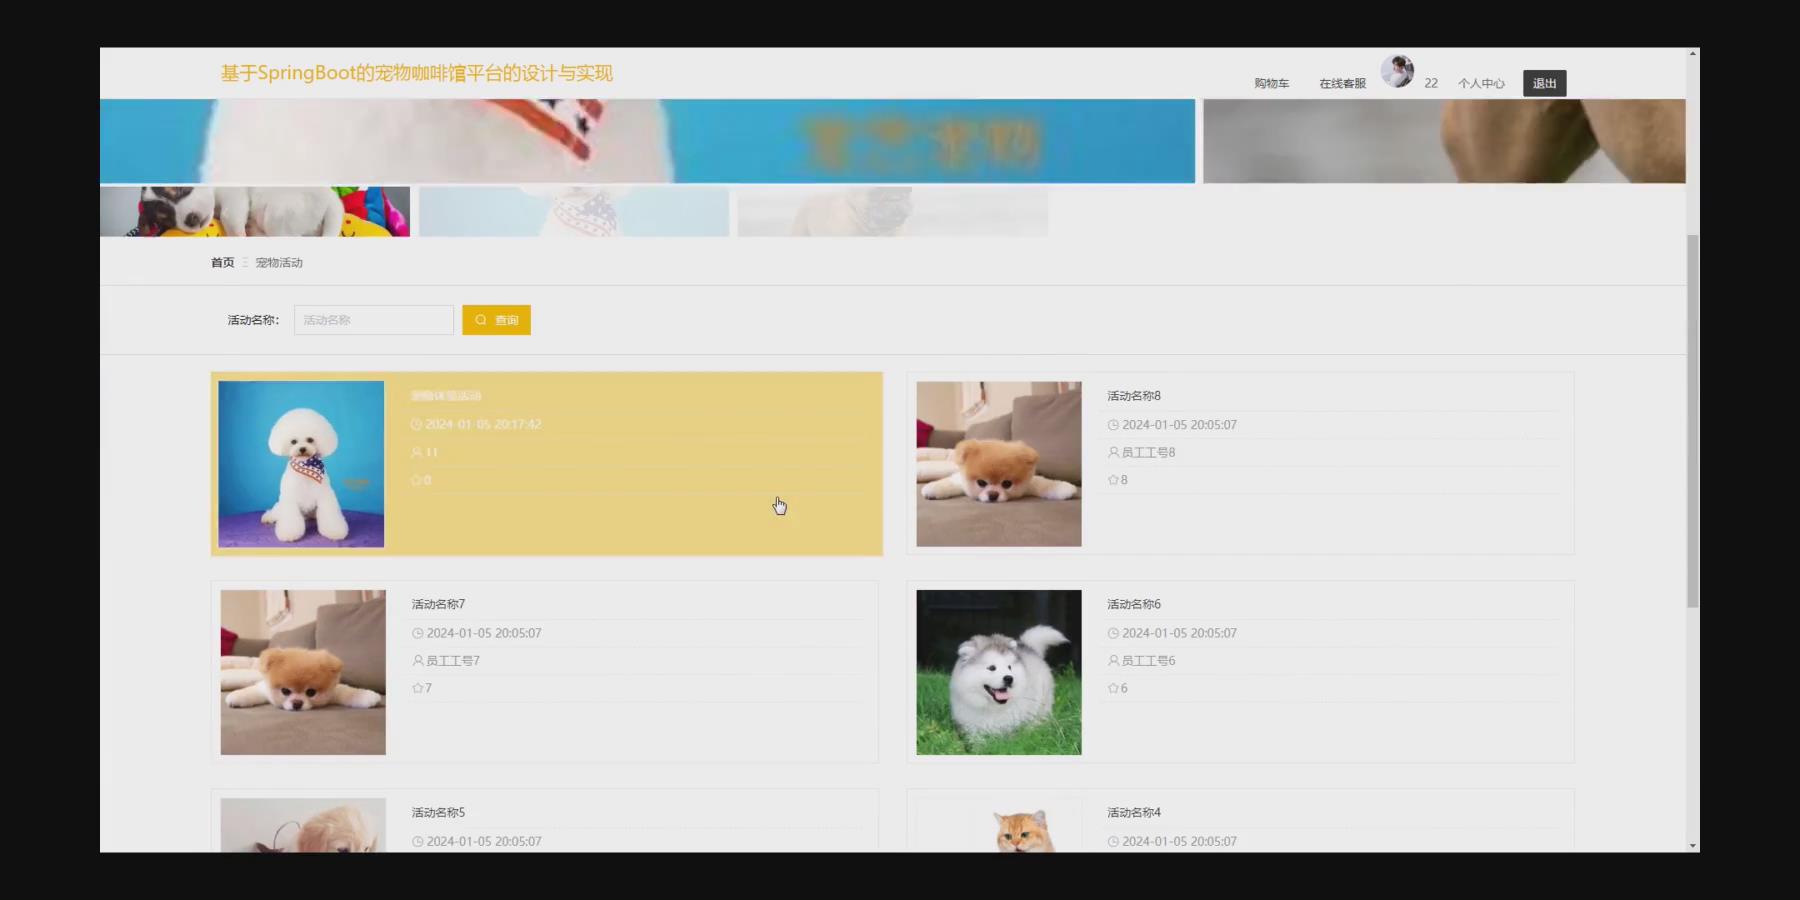Open 活动名称7 activity title
Image resolution: width=1800 pixels, height=900 pixels.
pos(438,604)
